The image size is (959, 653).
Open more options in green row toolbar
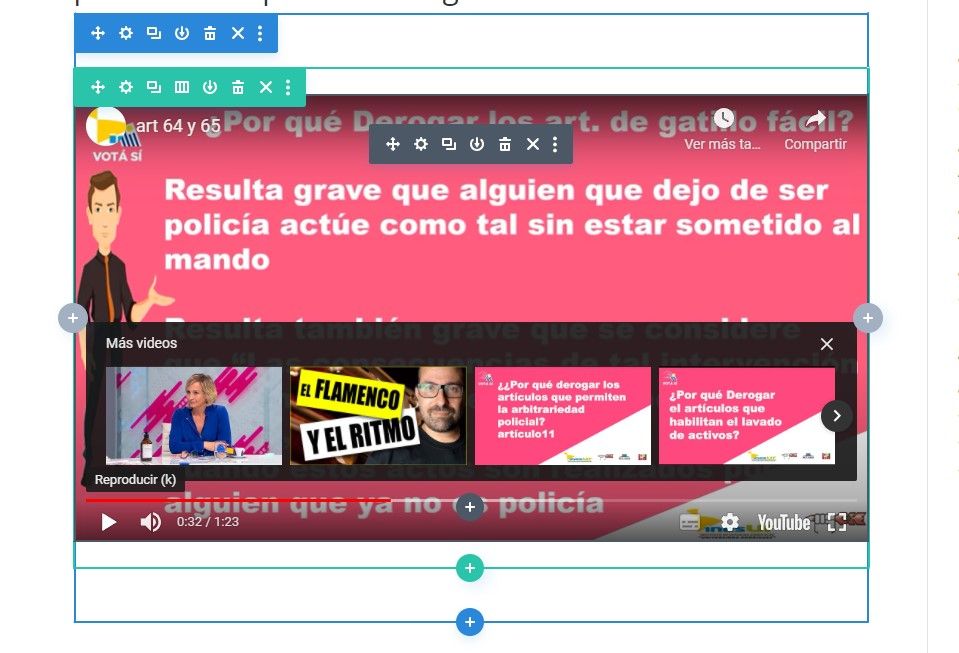[x=288, y=87]
